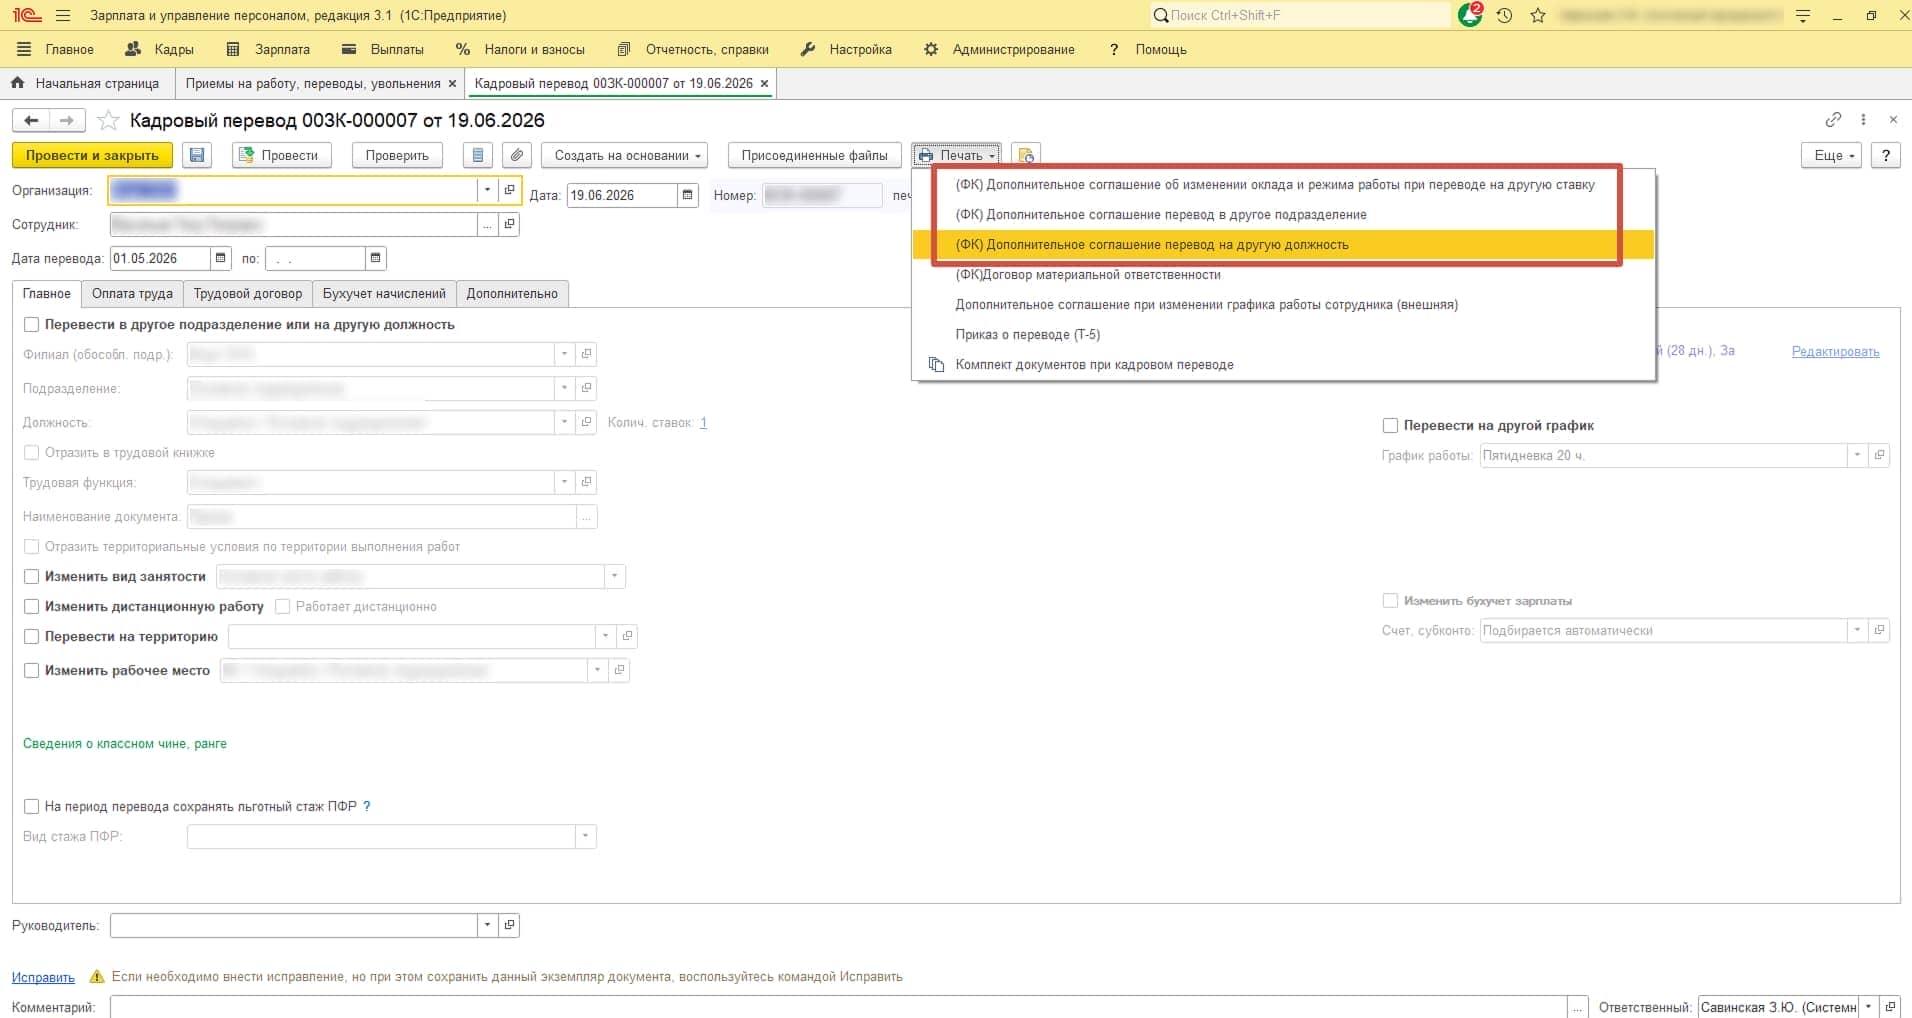Open the service settings icon in title bar

[1803, 16]
